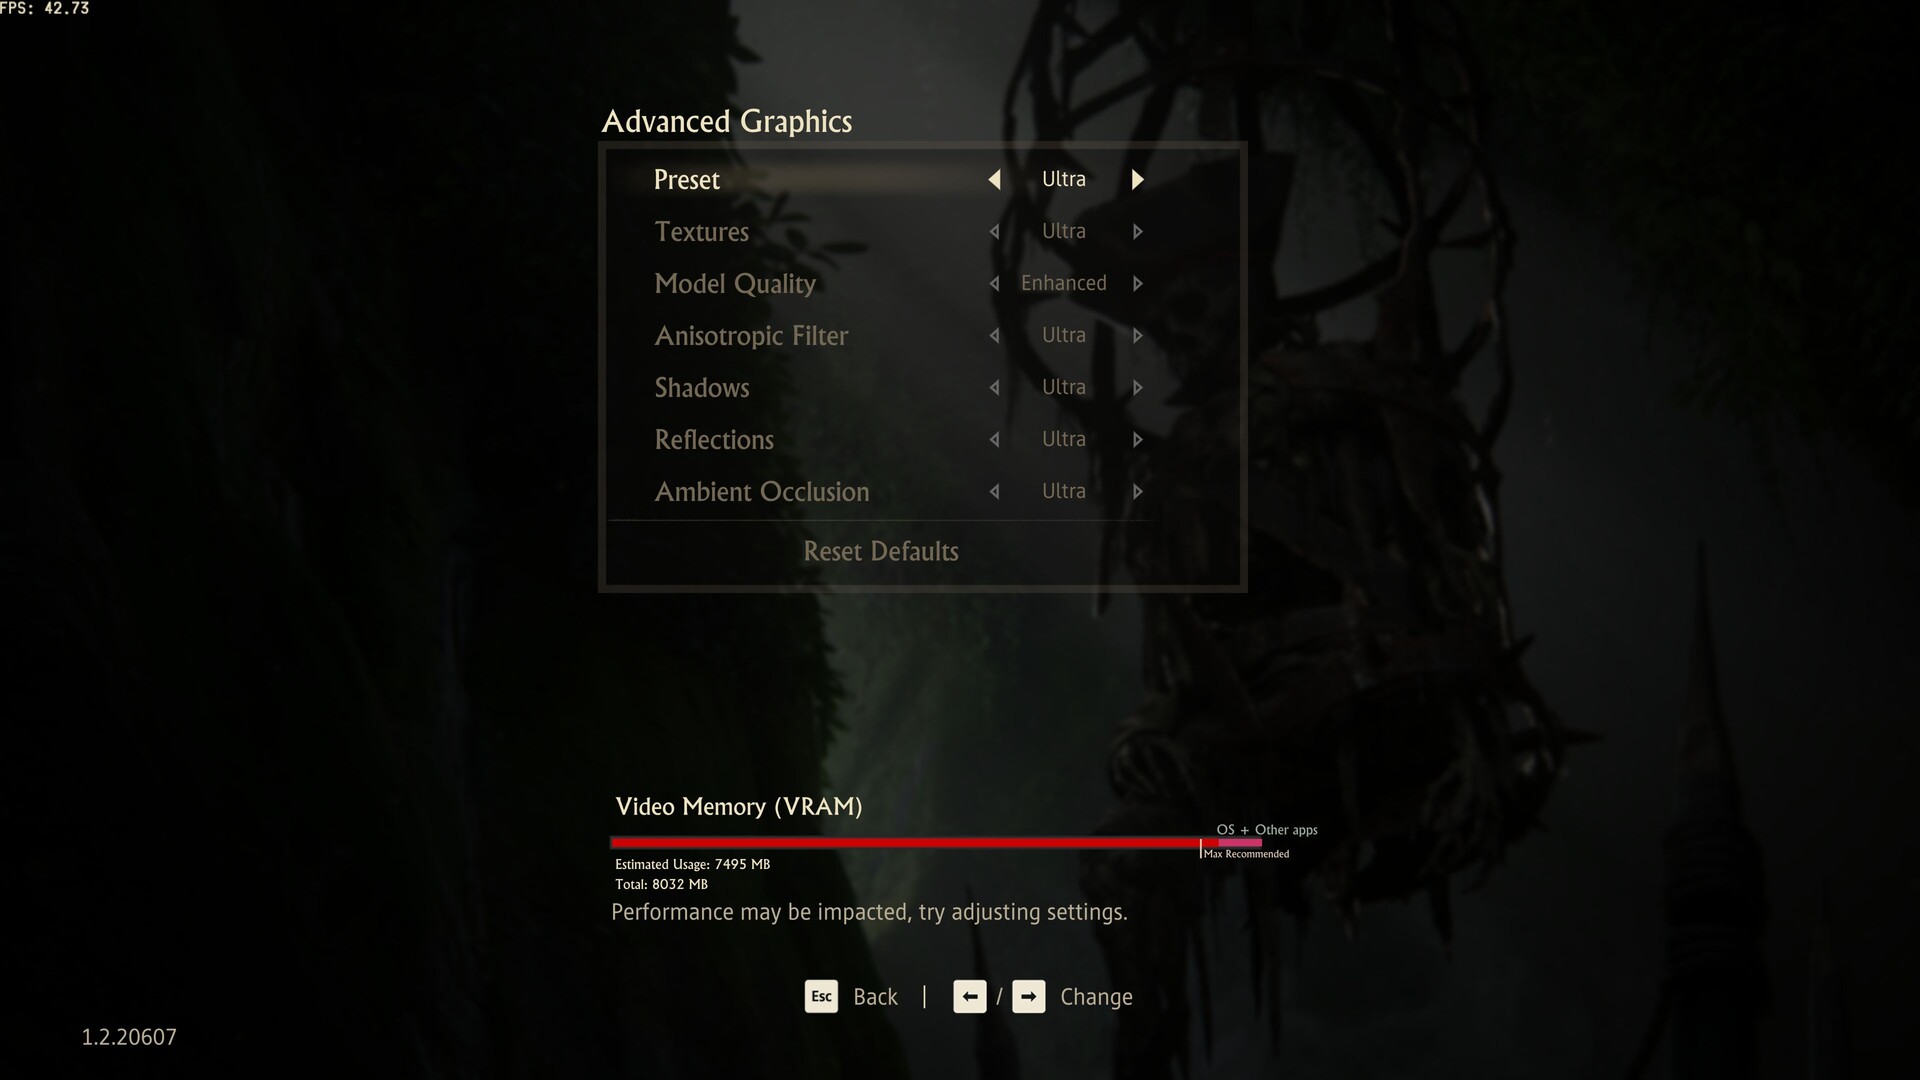Click the left arrow for Anisotropic Filter
The height and width of the screenshot is (1080, 1920).
[993, 335]
